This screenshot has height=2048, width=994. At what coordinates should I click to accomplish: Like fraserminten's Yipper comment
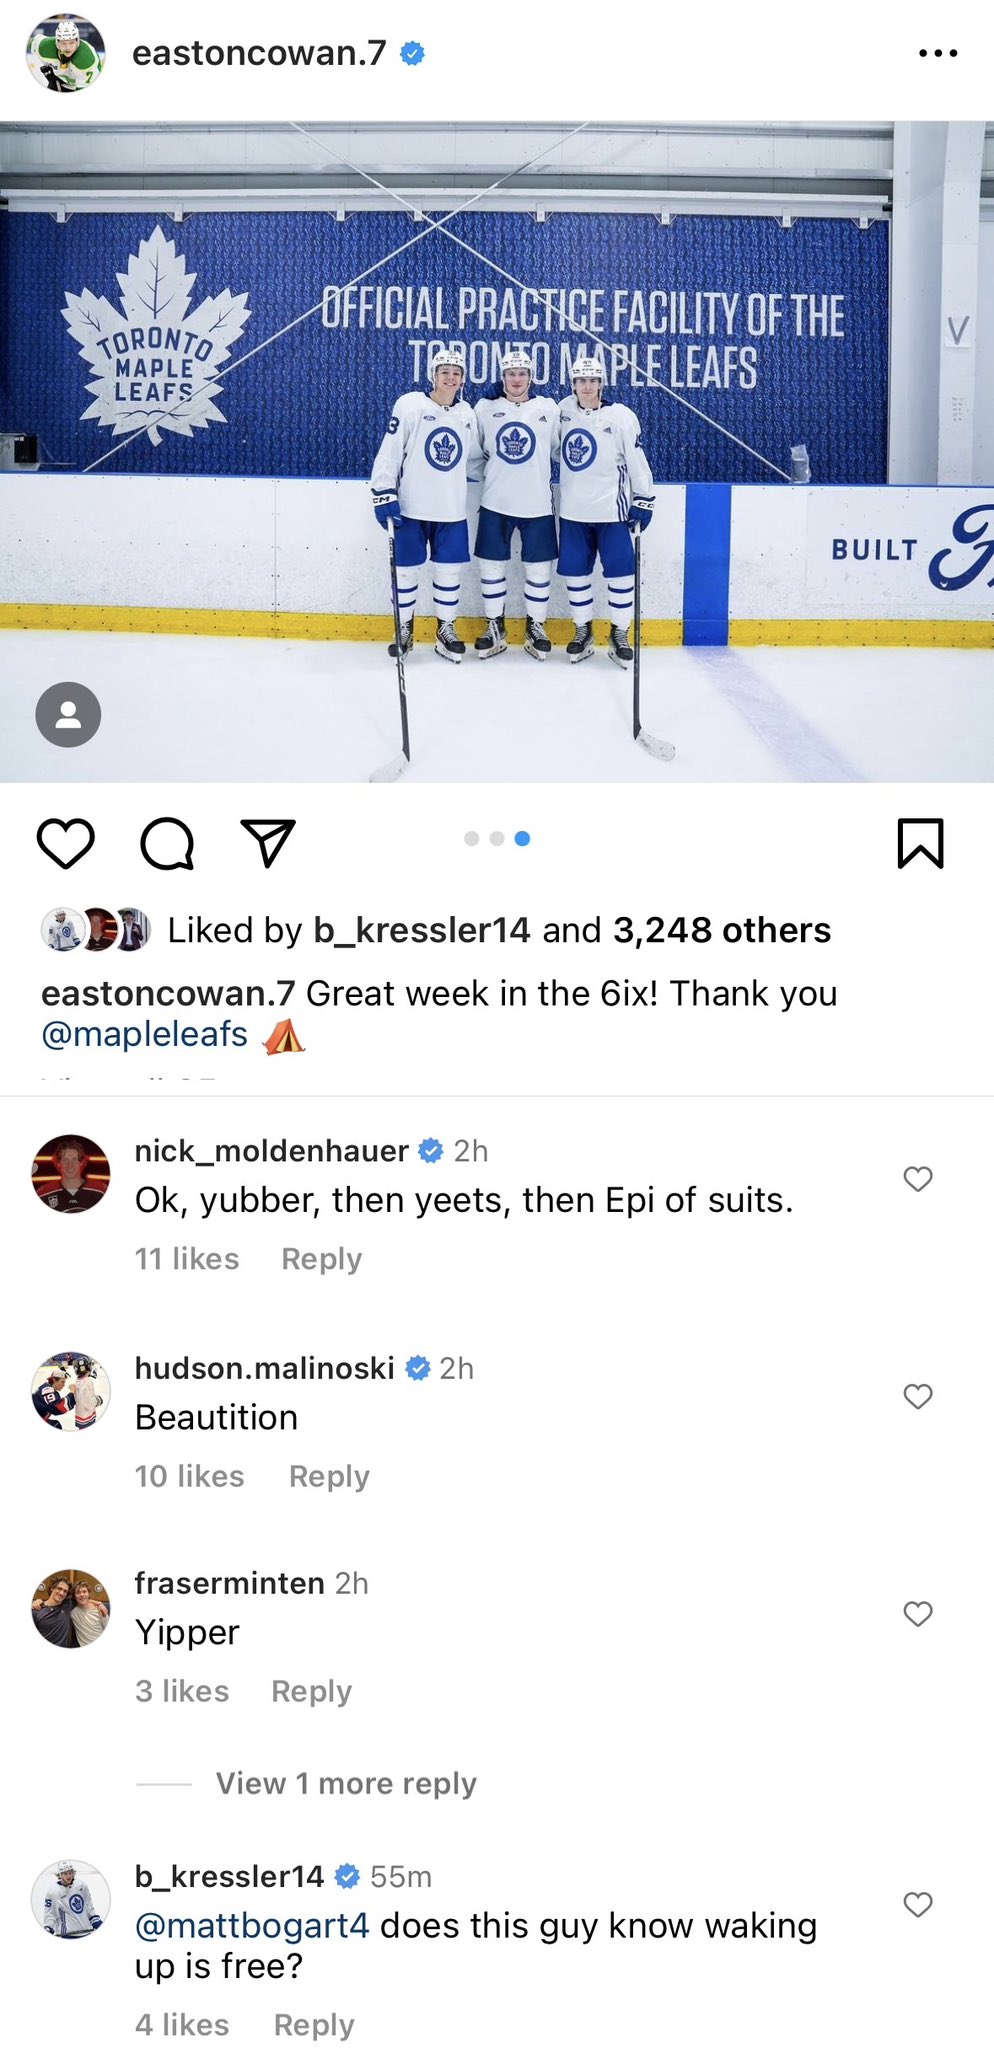click(x=918, y=1613)
